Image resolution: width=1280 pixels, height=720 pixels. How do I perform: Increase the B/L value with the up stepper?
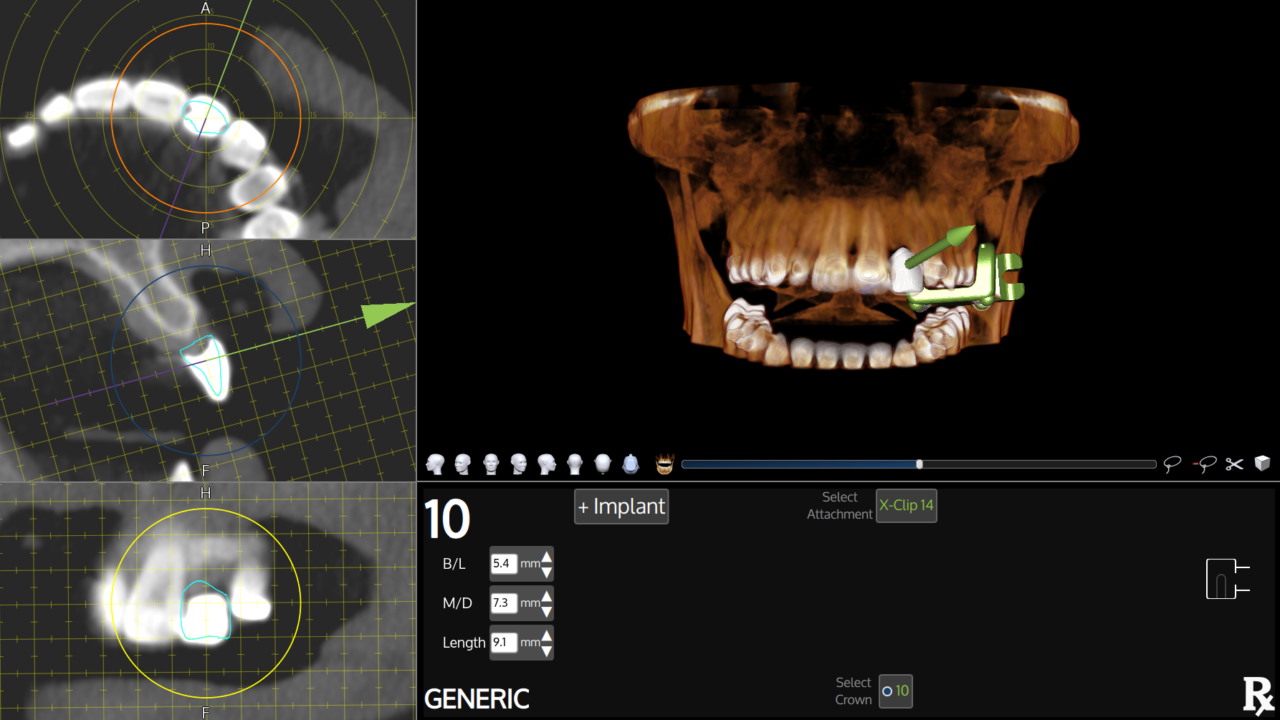(548, 558)
